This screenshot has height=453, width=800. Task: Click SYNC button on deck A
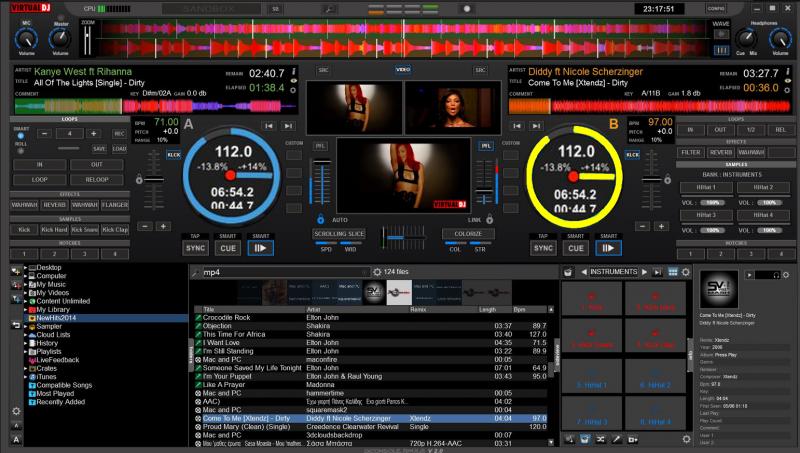(195, 248)
